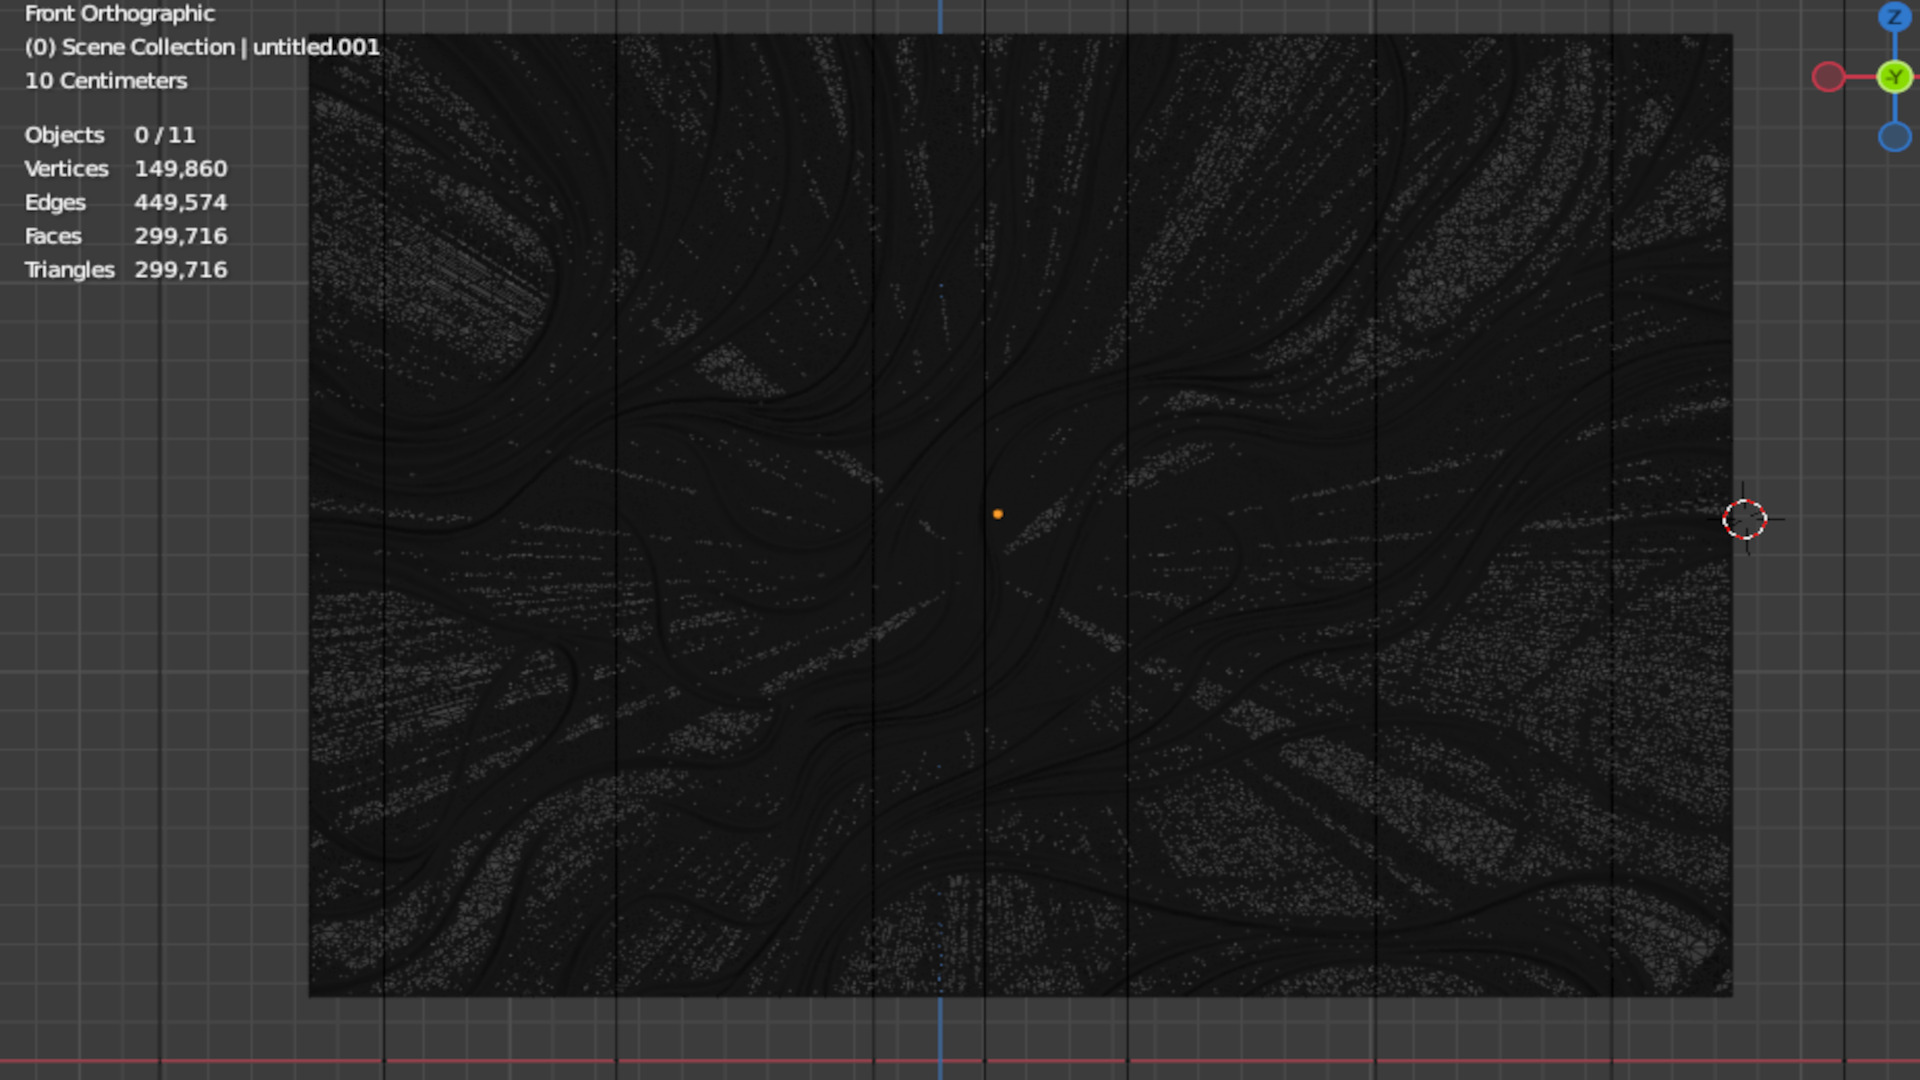Click the Objects 0 / 11 statistic

pos(110,135)
